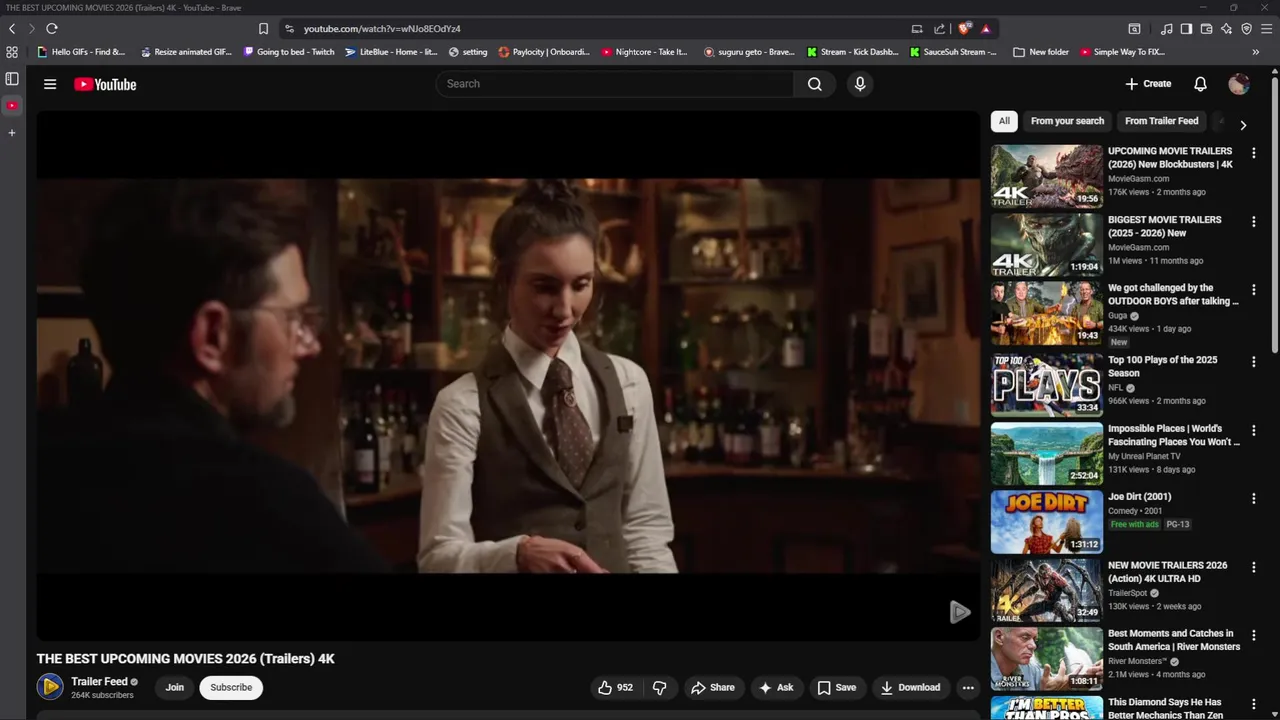1280x720 pixels.
Task: Open options for NEW MOVIE TRAILERS 2026 video
Action: tap(1253, 567)
